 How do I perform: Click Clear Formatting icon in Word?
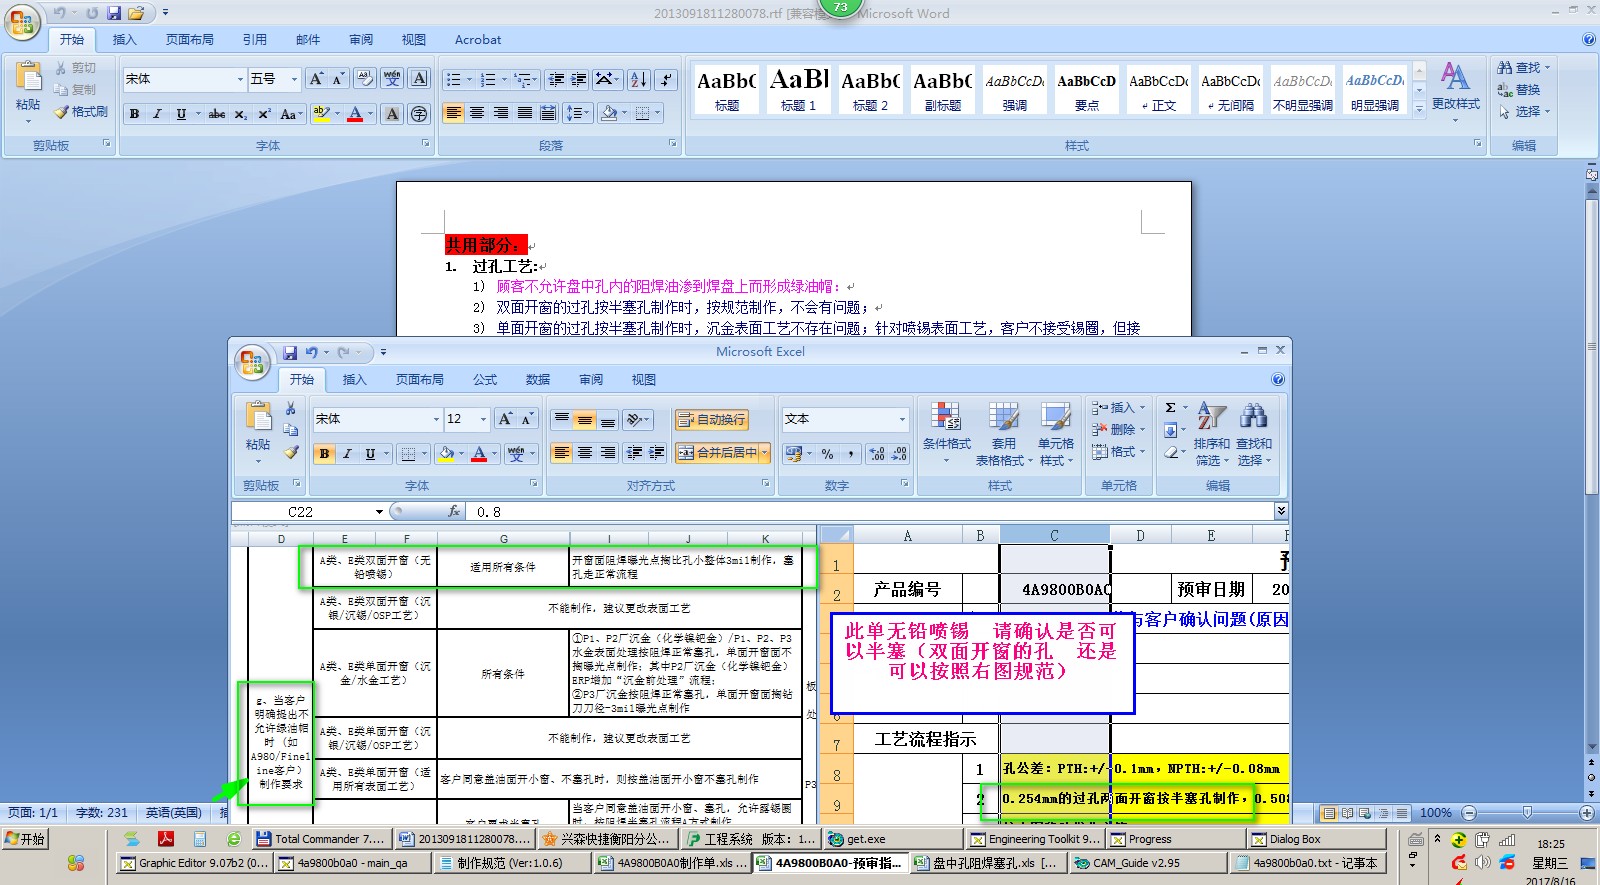tap(365, 79)
